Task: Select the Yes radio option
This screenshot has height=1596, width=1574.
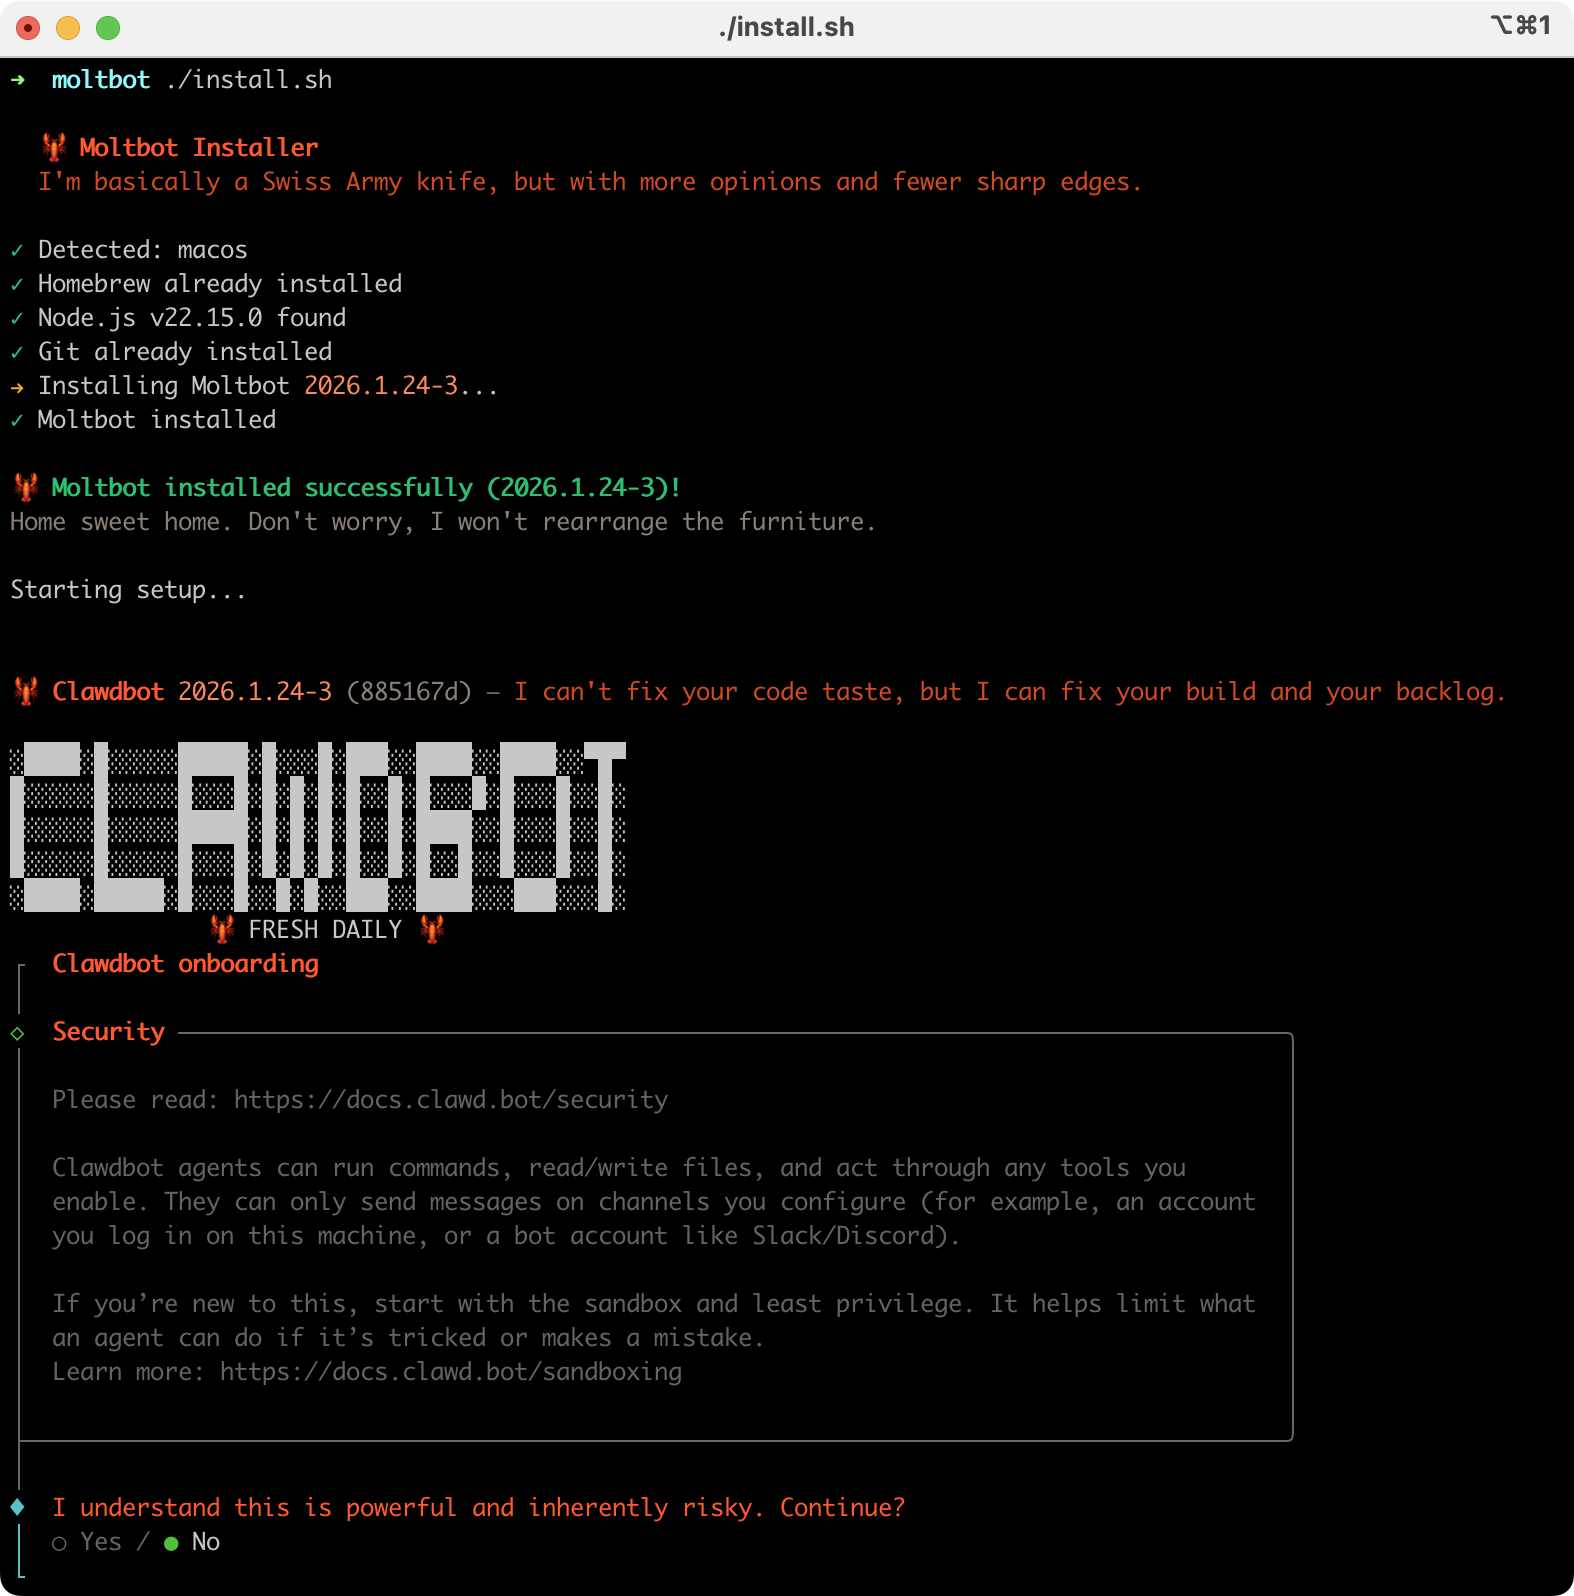Action: tap(60, 1543)
